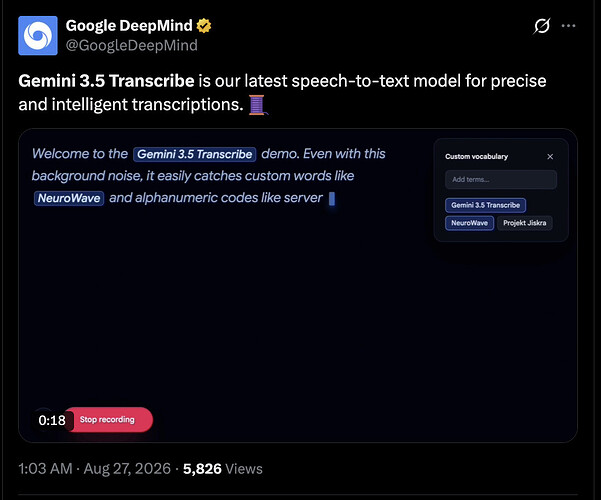
Task: Click the thread spool emoji
Action: point(258,105)
